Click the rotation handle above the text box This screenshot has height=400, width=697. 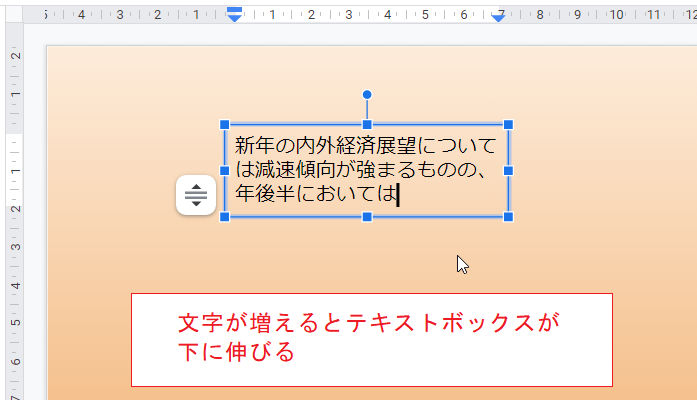pos(367,95)
